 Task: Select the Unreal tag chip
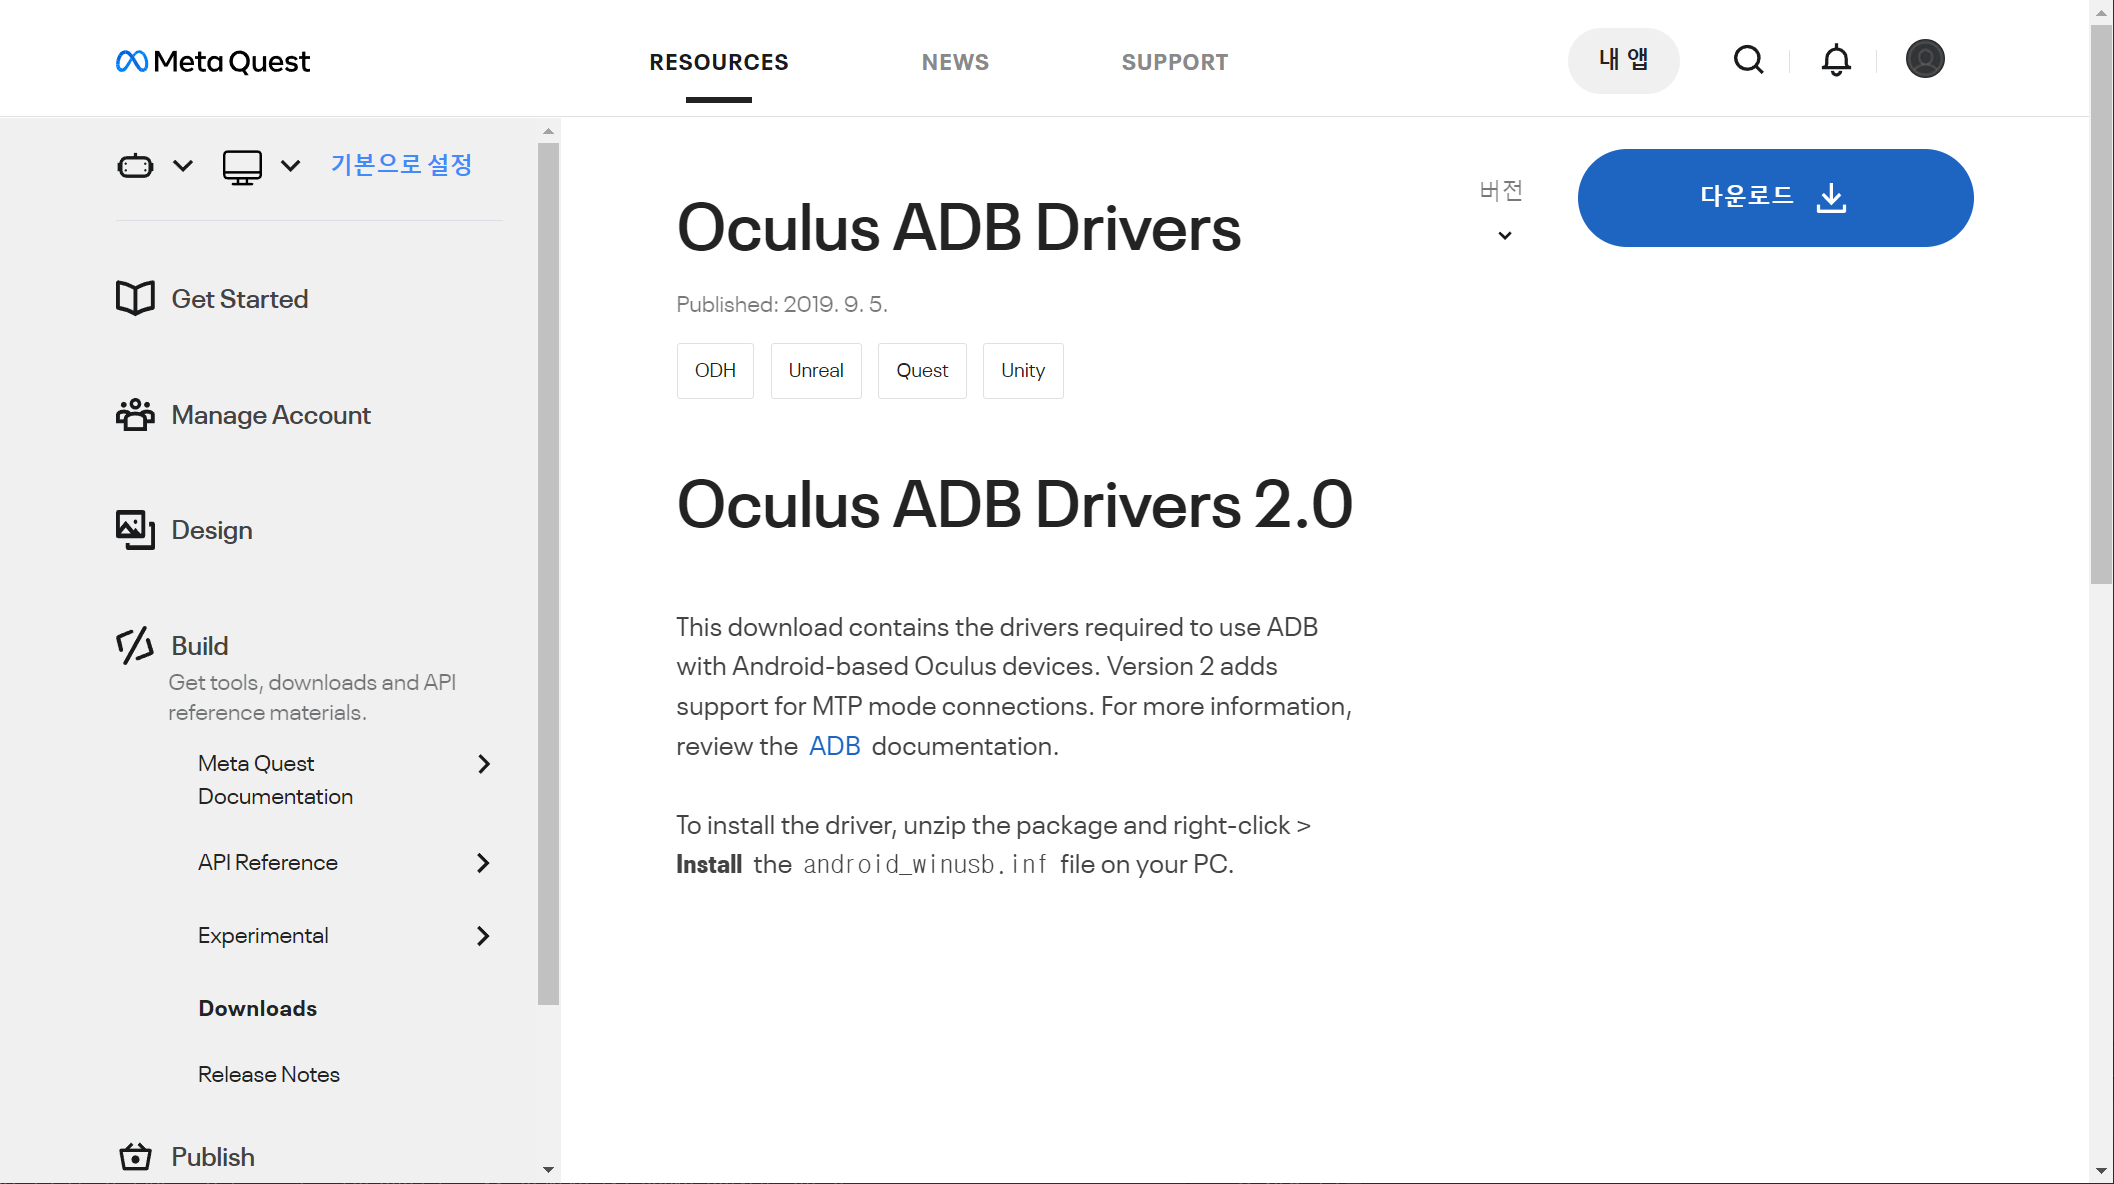[x=815, y=371]
